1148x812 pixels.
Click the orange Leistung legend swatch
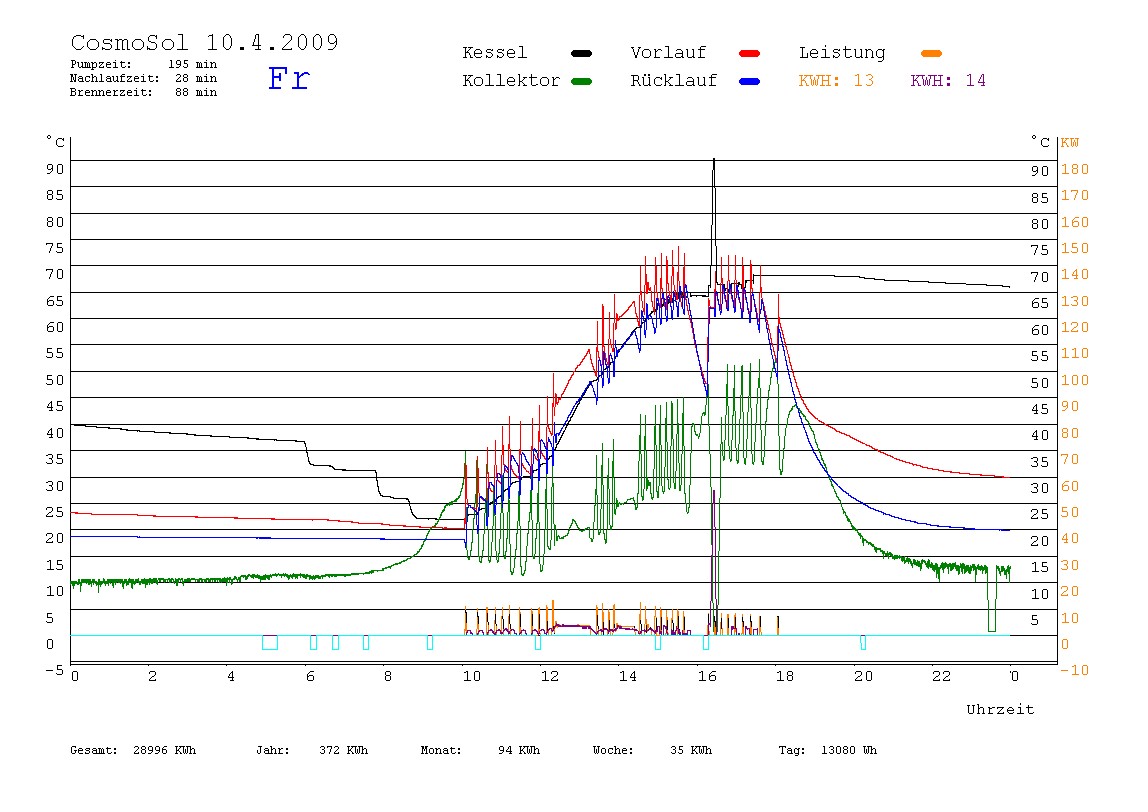click(931, 53)
